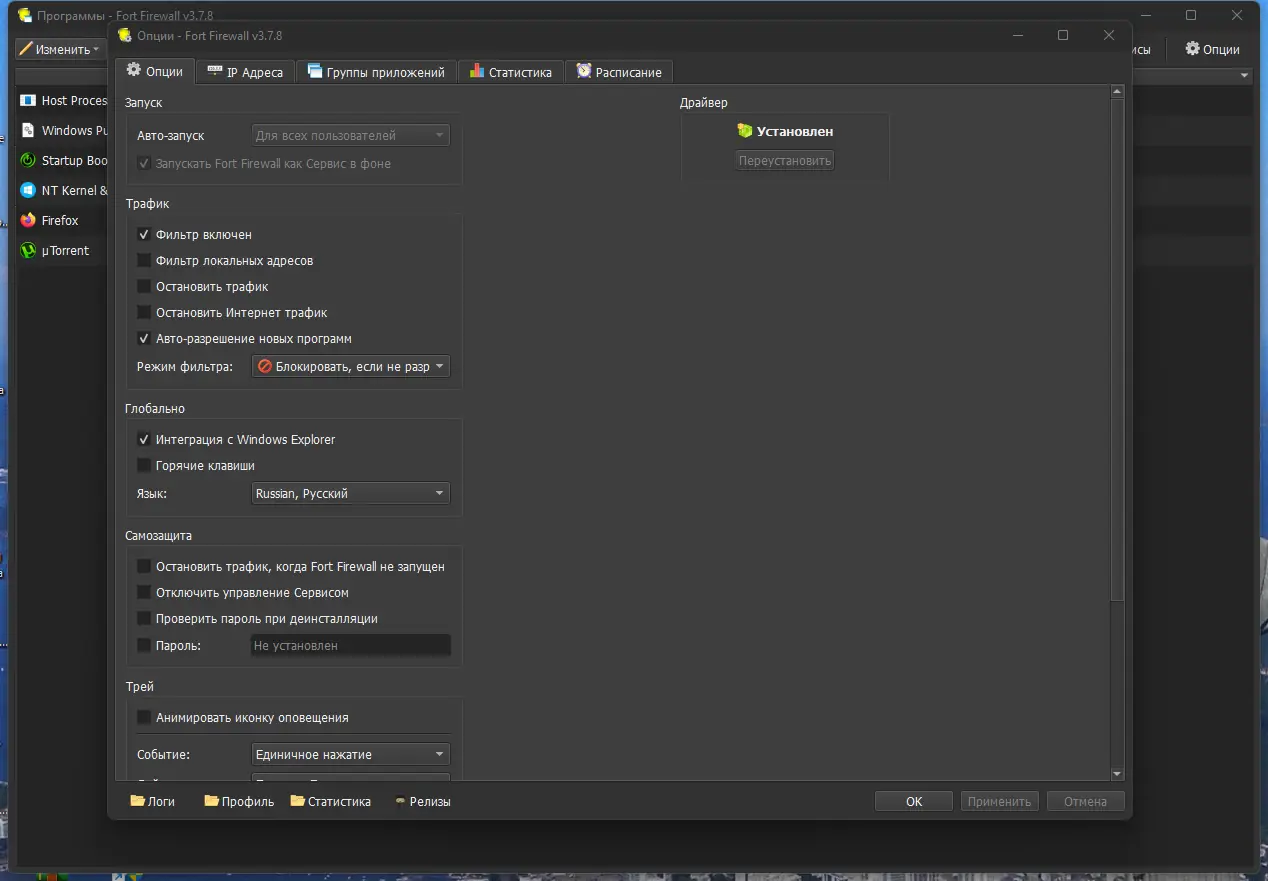1268x881 pixels.
Task: Open the Авто-запуск dropdown
Action: tap(350, 135)
